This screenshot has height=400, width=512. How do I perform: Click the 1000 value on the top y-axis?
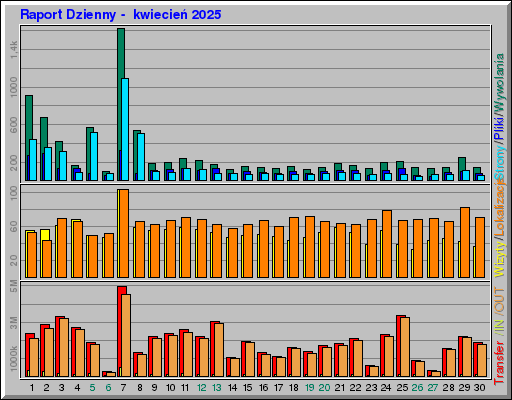point(13,87)
